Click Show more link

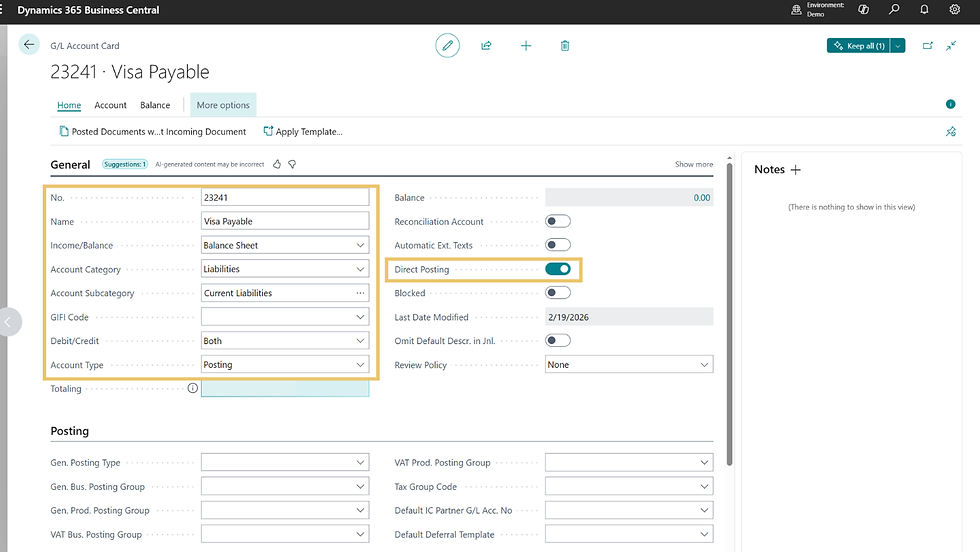tap(694, 164)
